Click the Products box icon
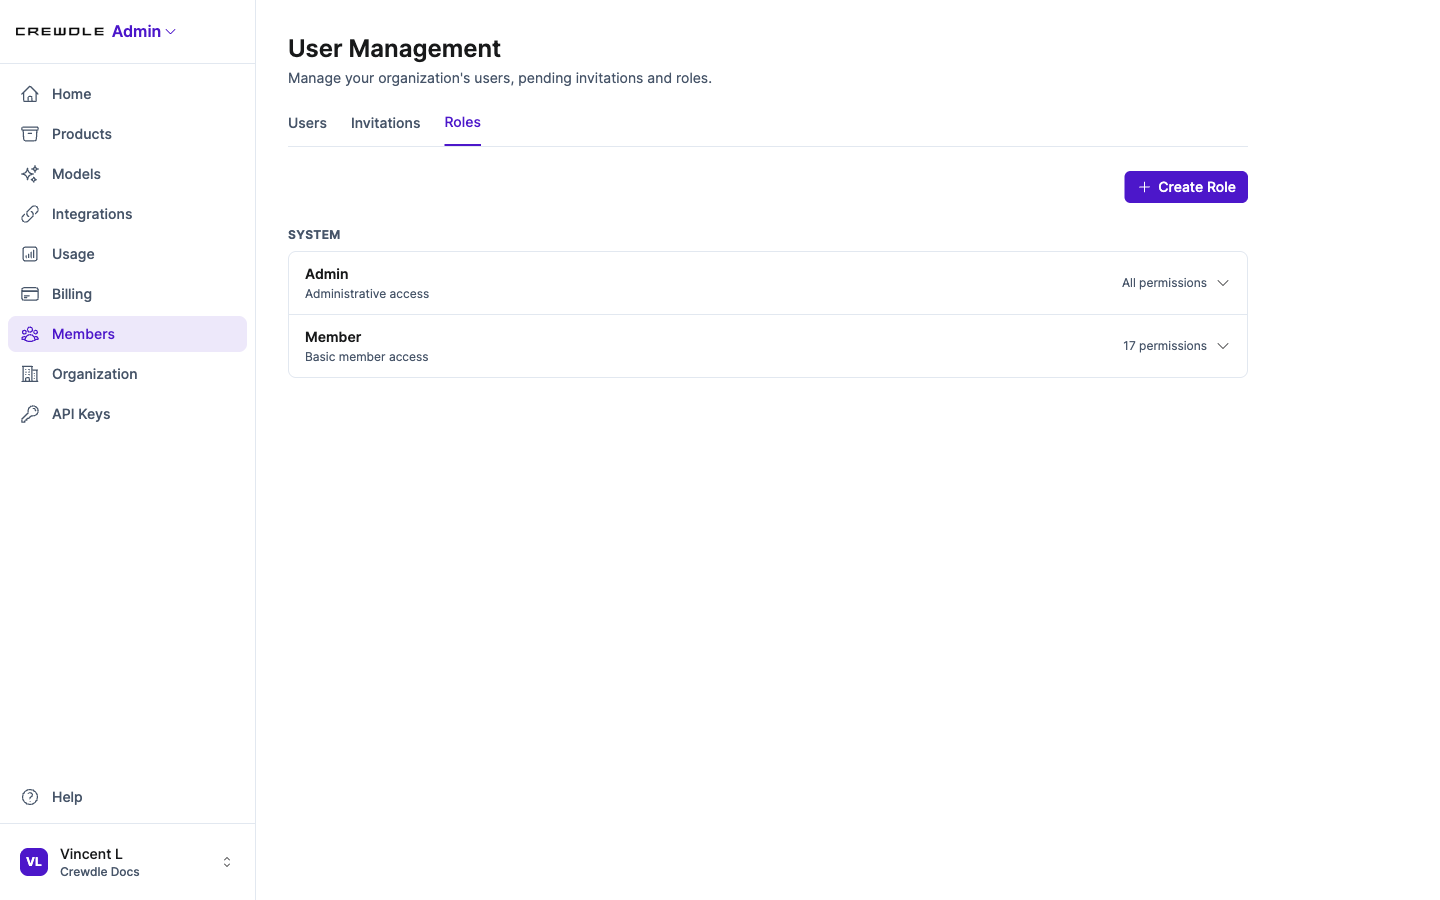Viewport: 1440px width, 900px height. point(30,134)
